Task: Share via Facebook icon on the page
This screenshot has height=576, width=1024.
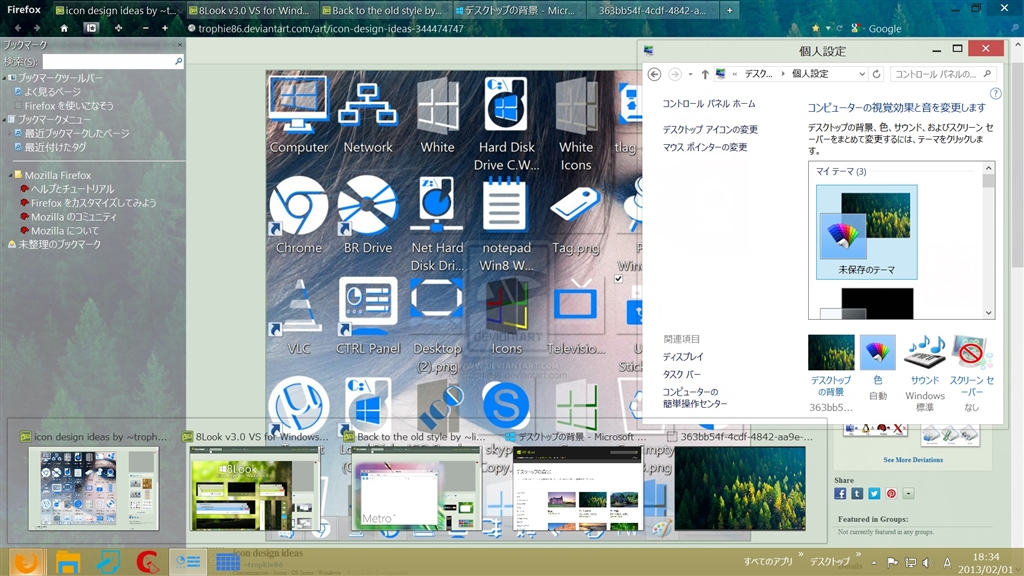Action: pyautogui.click(x=840, y=493)
